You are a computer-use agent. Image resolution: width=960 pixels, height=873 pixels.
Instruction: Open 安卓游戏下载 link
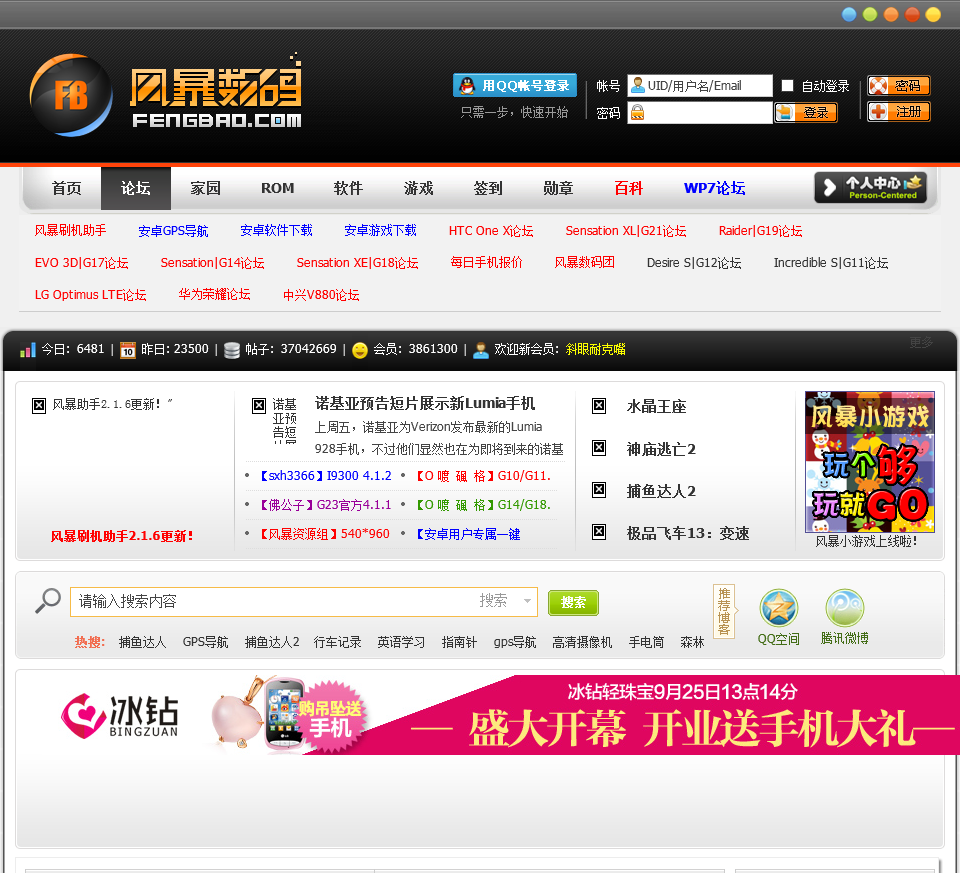tap(380, 230)
